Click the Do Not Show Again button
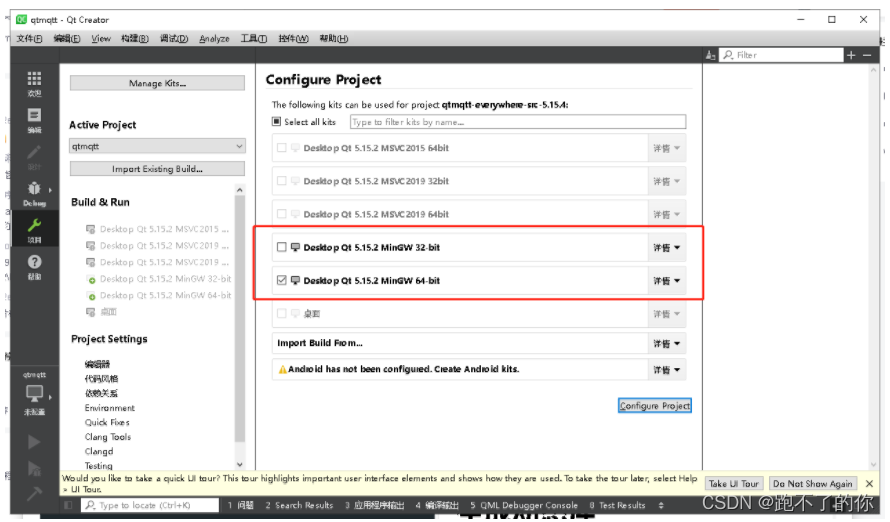 point(813,483)
